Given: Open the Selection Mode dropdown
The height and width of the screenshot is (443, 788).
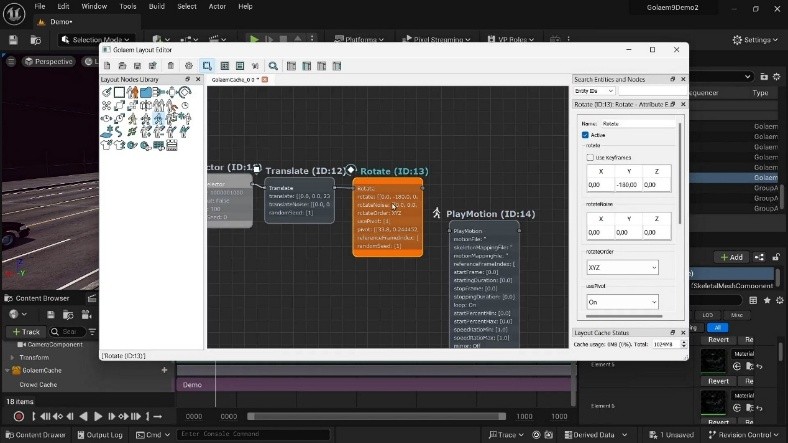Looking at the screenshot, I should 96,40.
